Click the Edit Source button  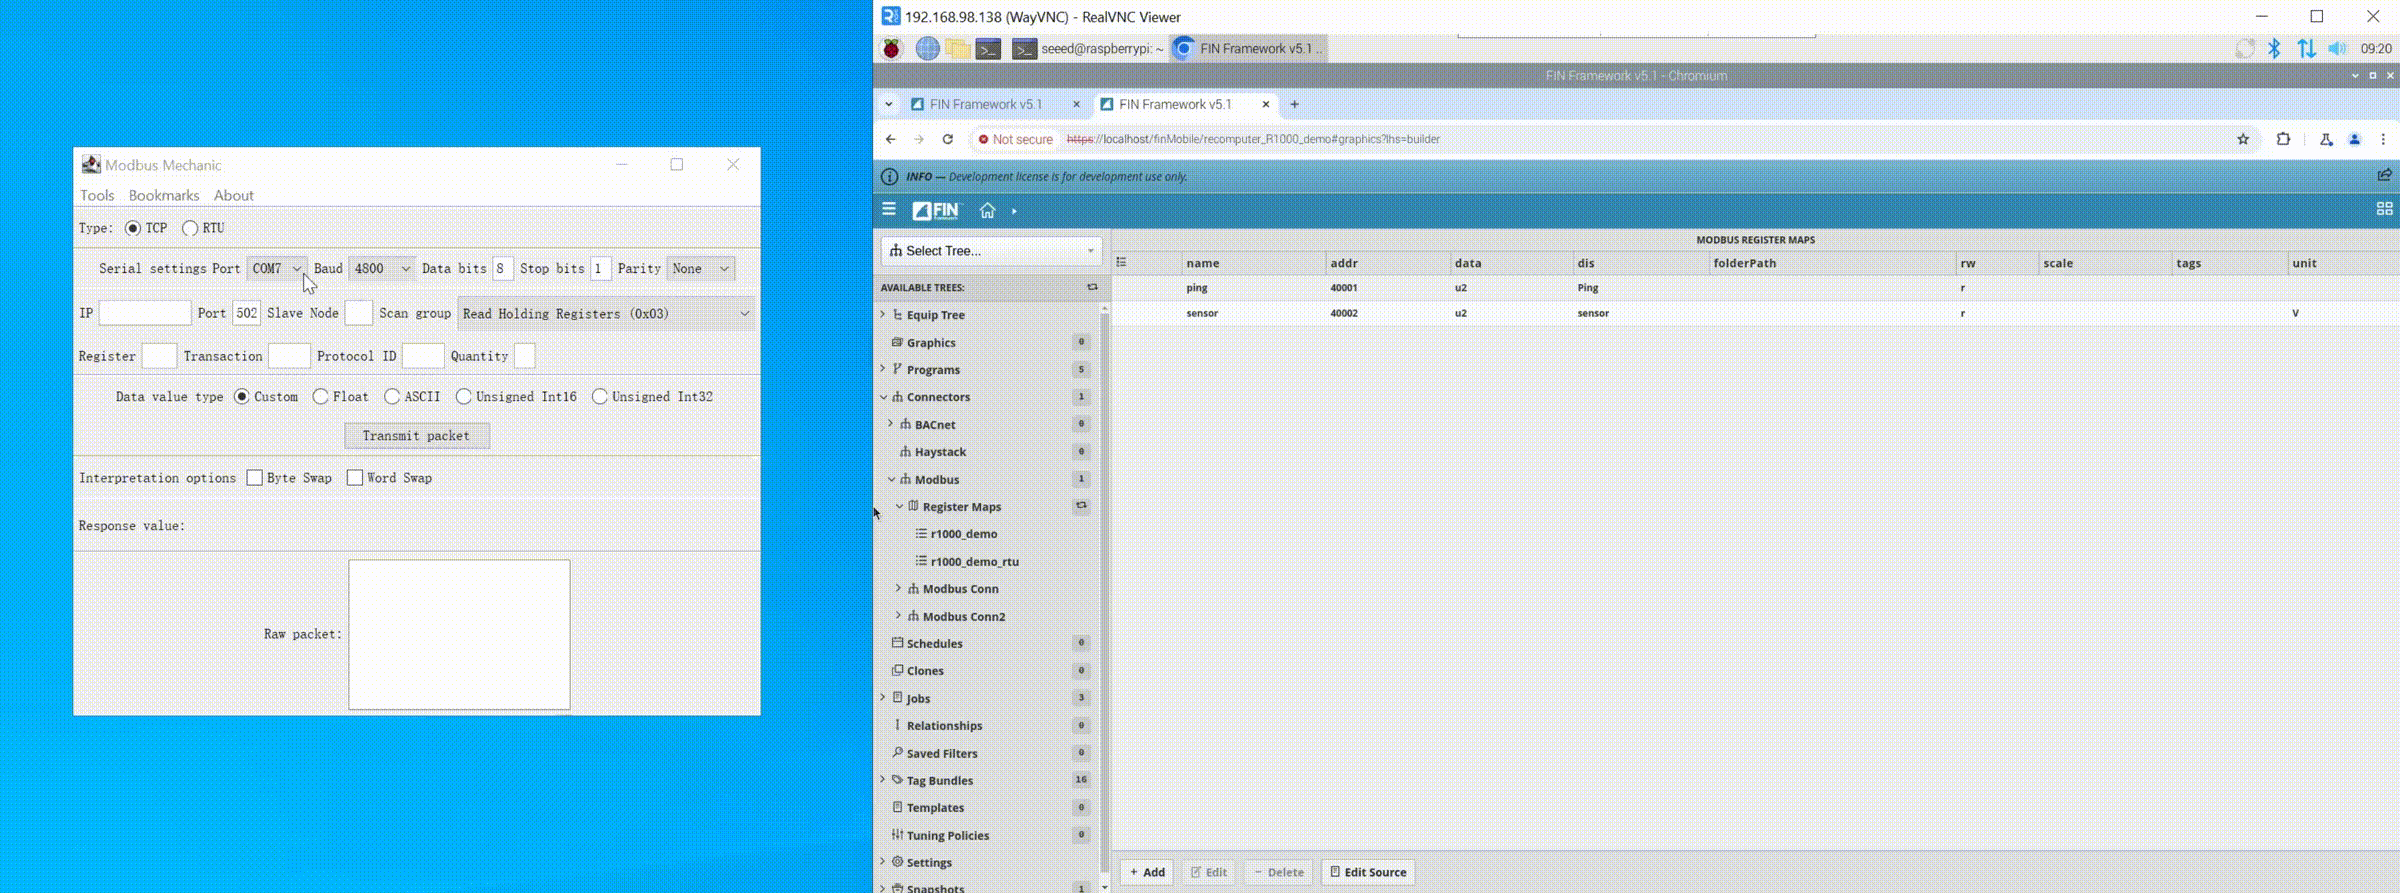(1367, 872)
